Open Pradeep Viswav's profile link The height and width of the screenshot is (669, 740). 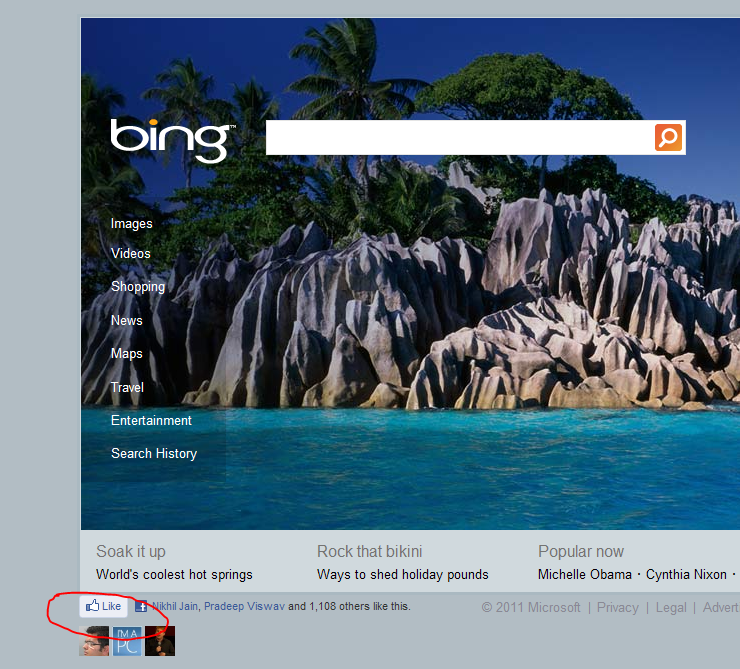pos(244,606)
